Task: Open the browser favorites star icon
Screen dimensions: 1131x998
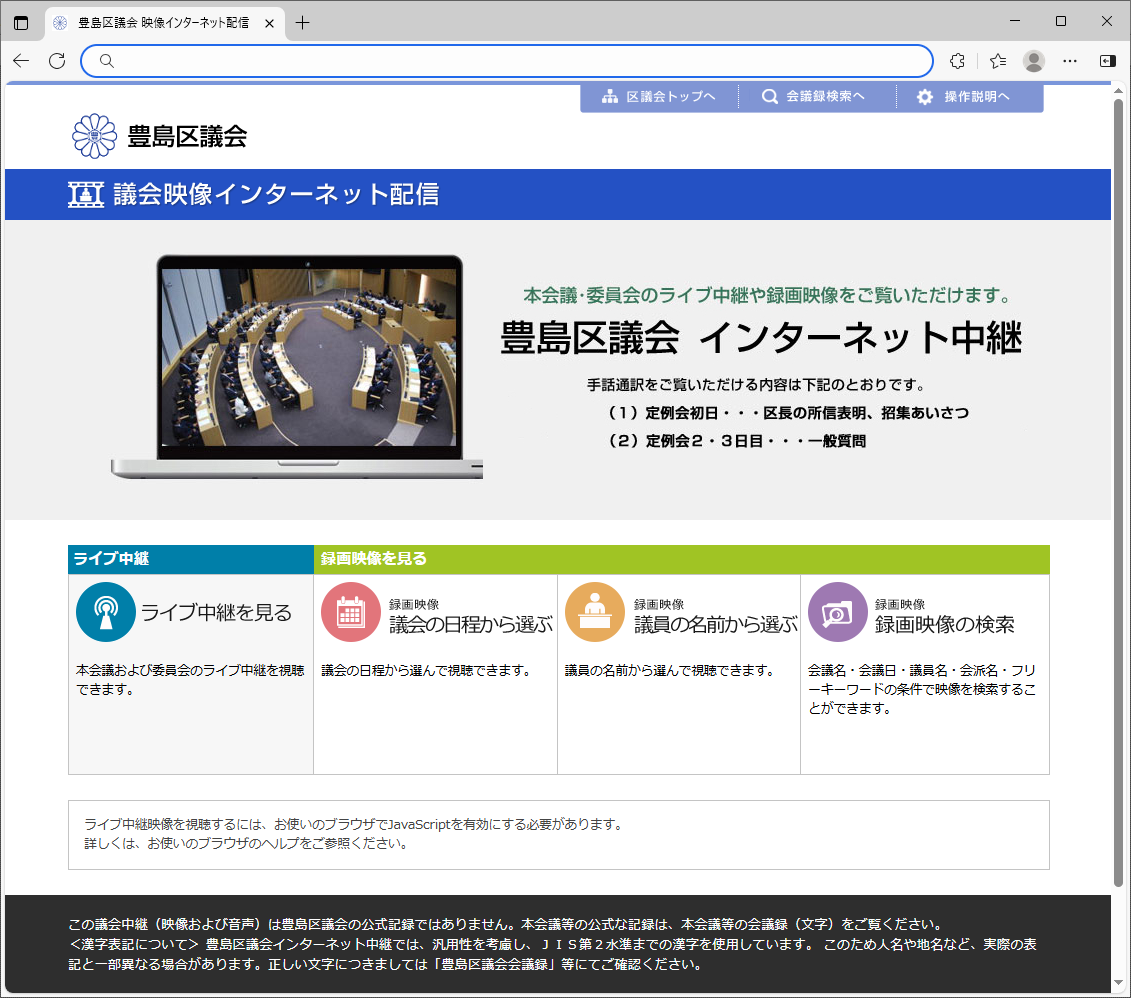Action: (x=997, y=61)
